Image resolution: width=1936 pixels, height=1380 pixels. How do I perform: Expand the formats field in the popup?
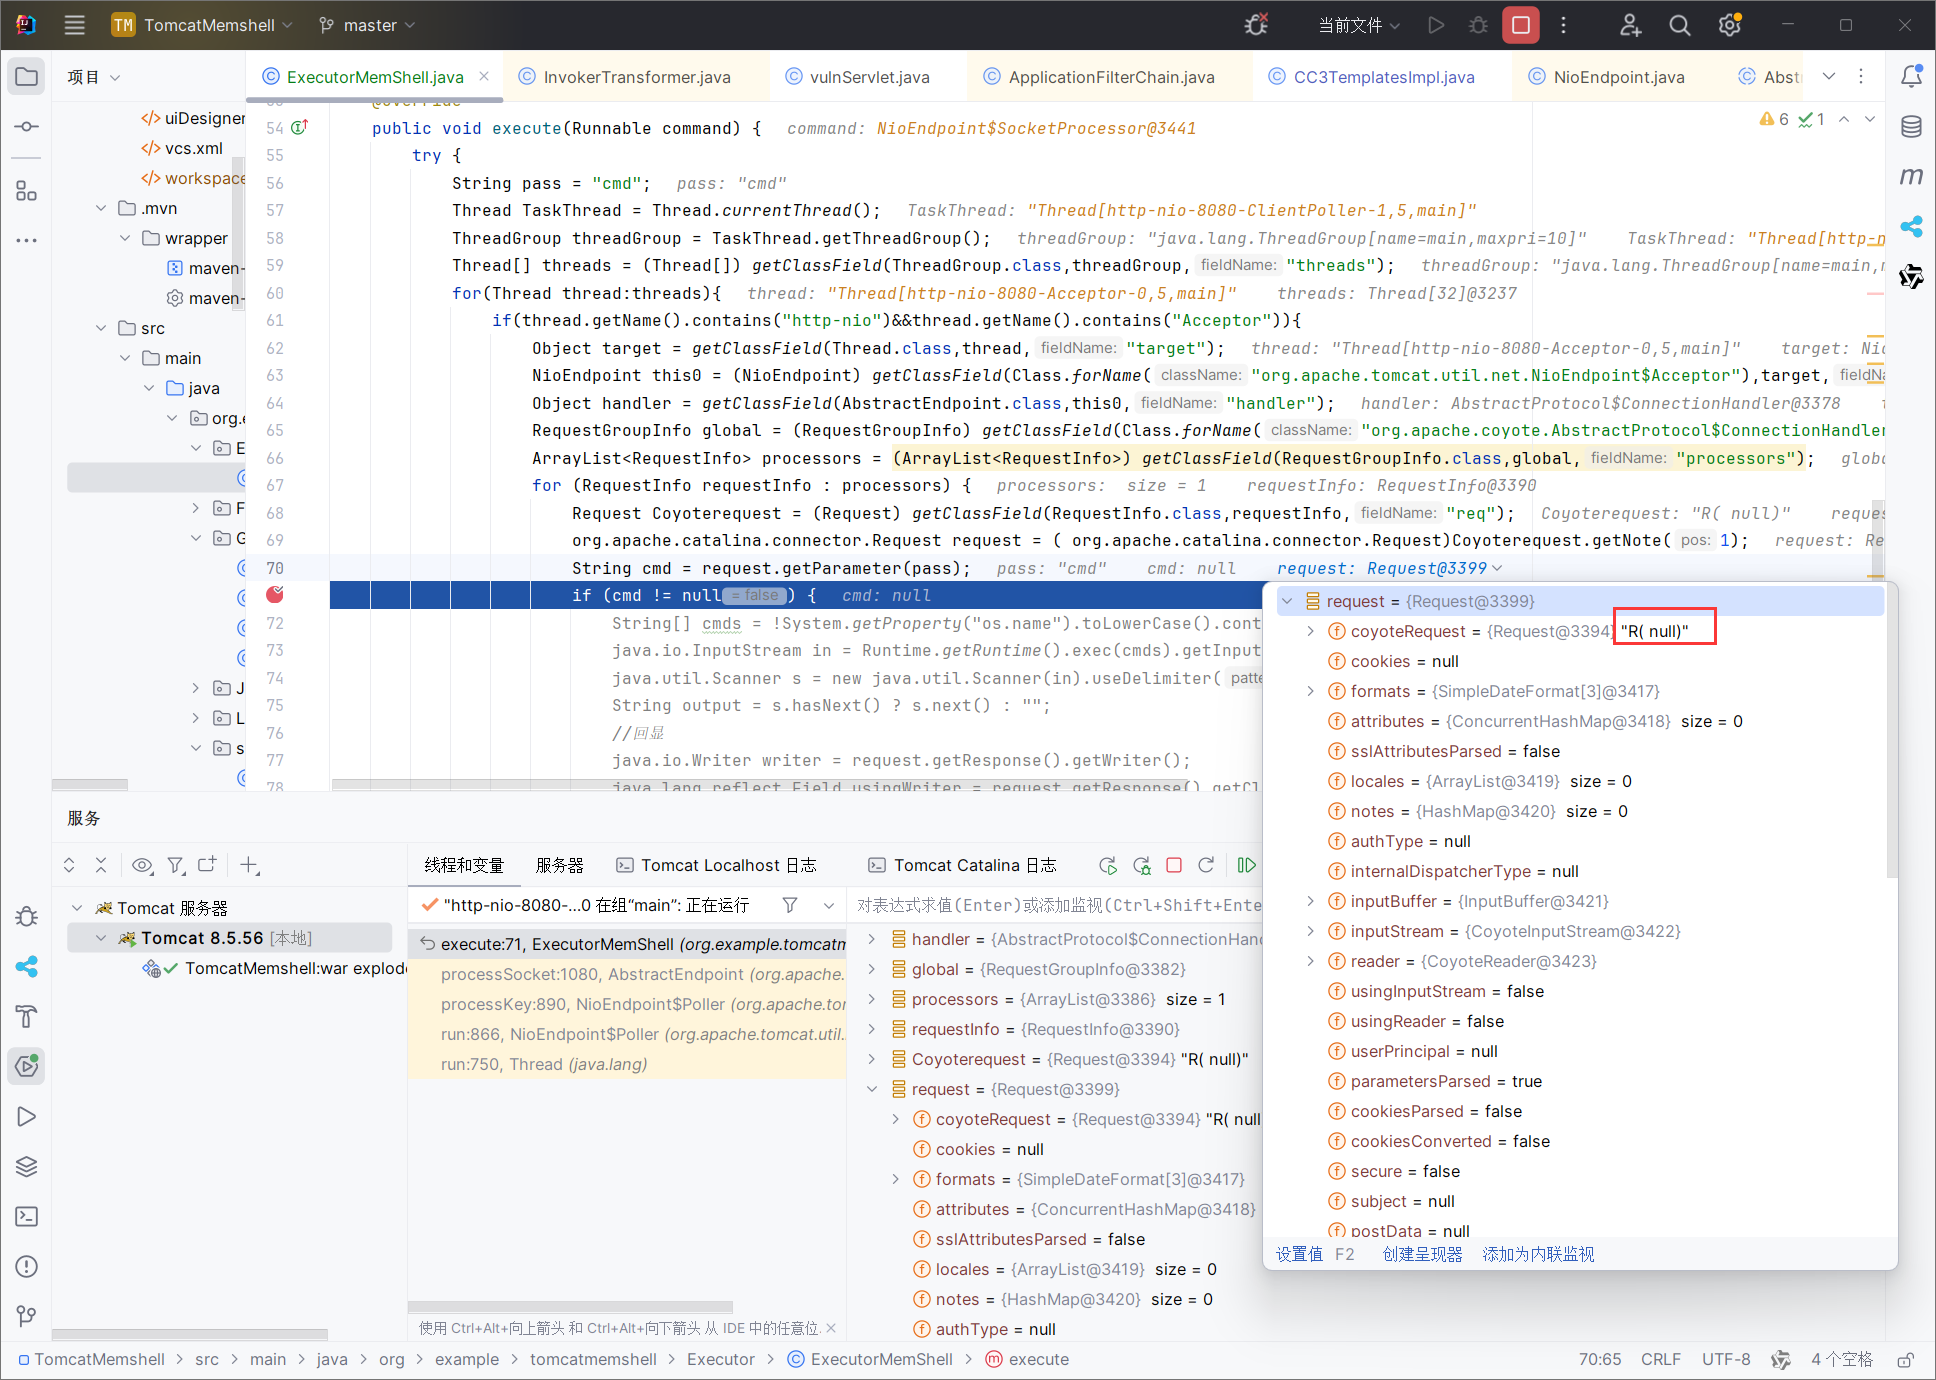[x=1311, y=691]
